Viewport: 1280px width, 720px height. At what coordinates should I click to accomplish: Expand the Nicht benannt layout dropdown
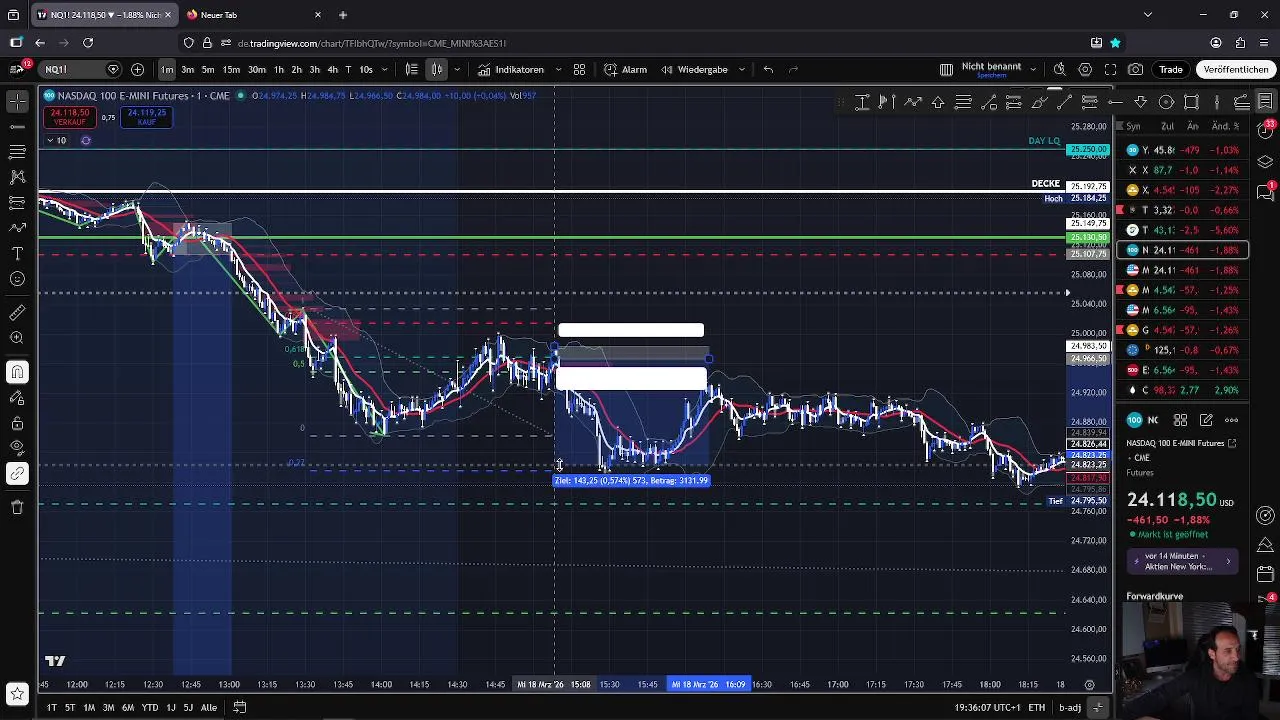click(1035, 69)
